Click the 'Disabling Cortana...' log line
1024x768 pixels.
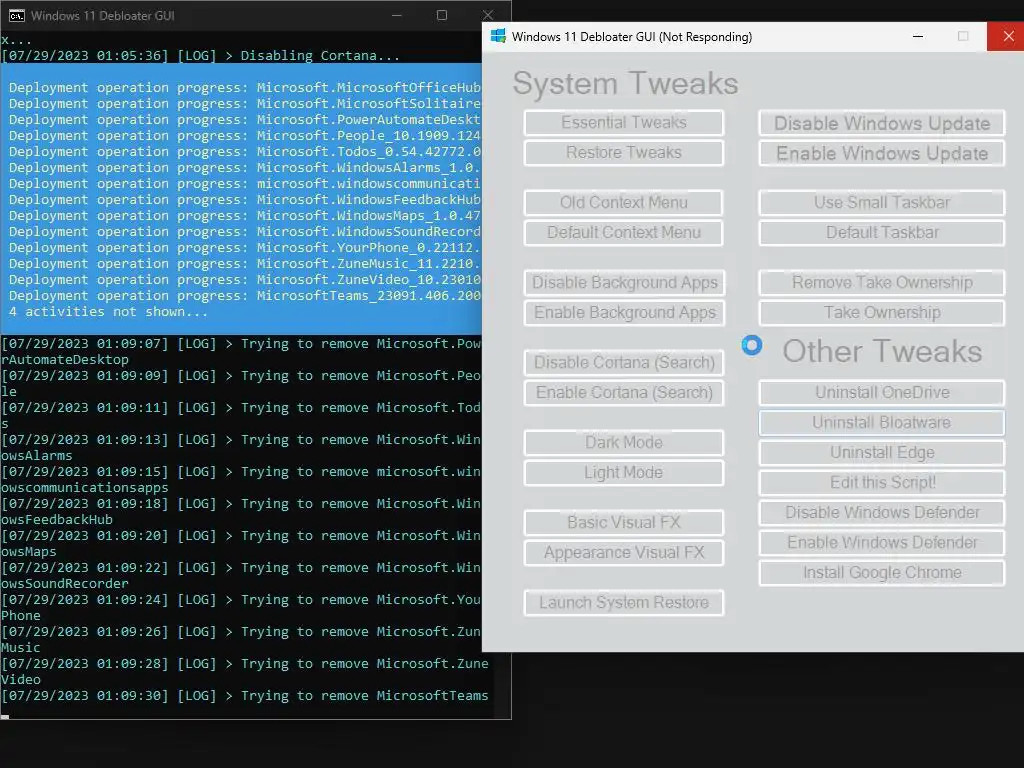[200, 56]
